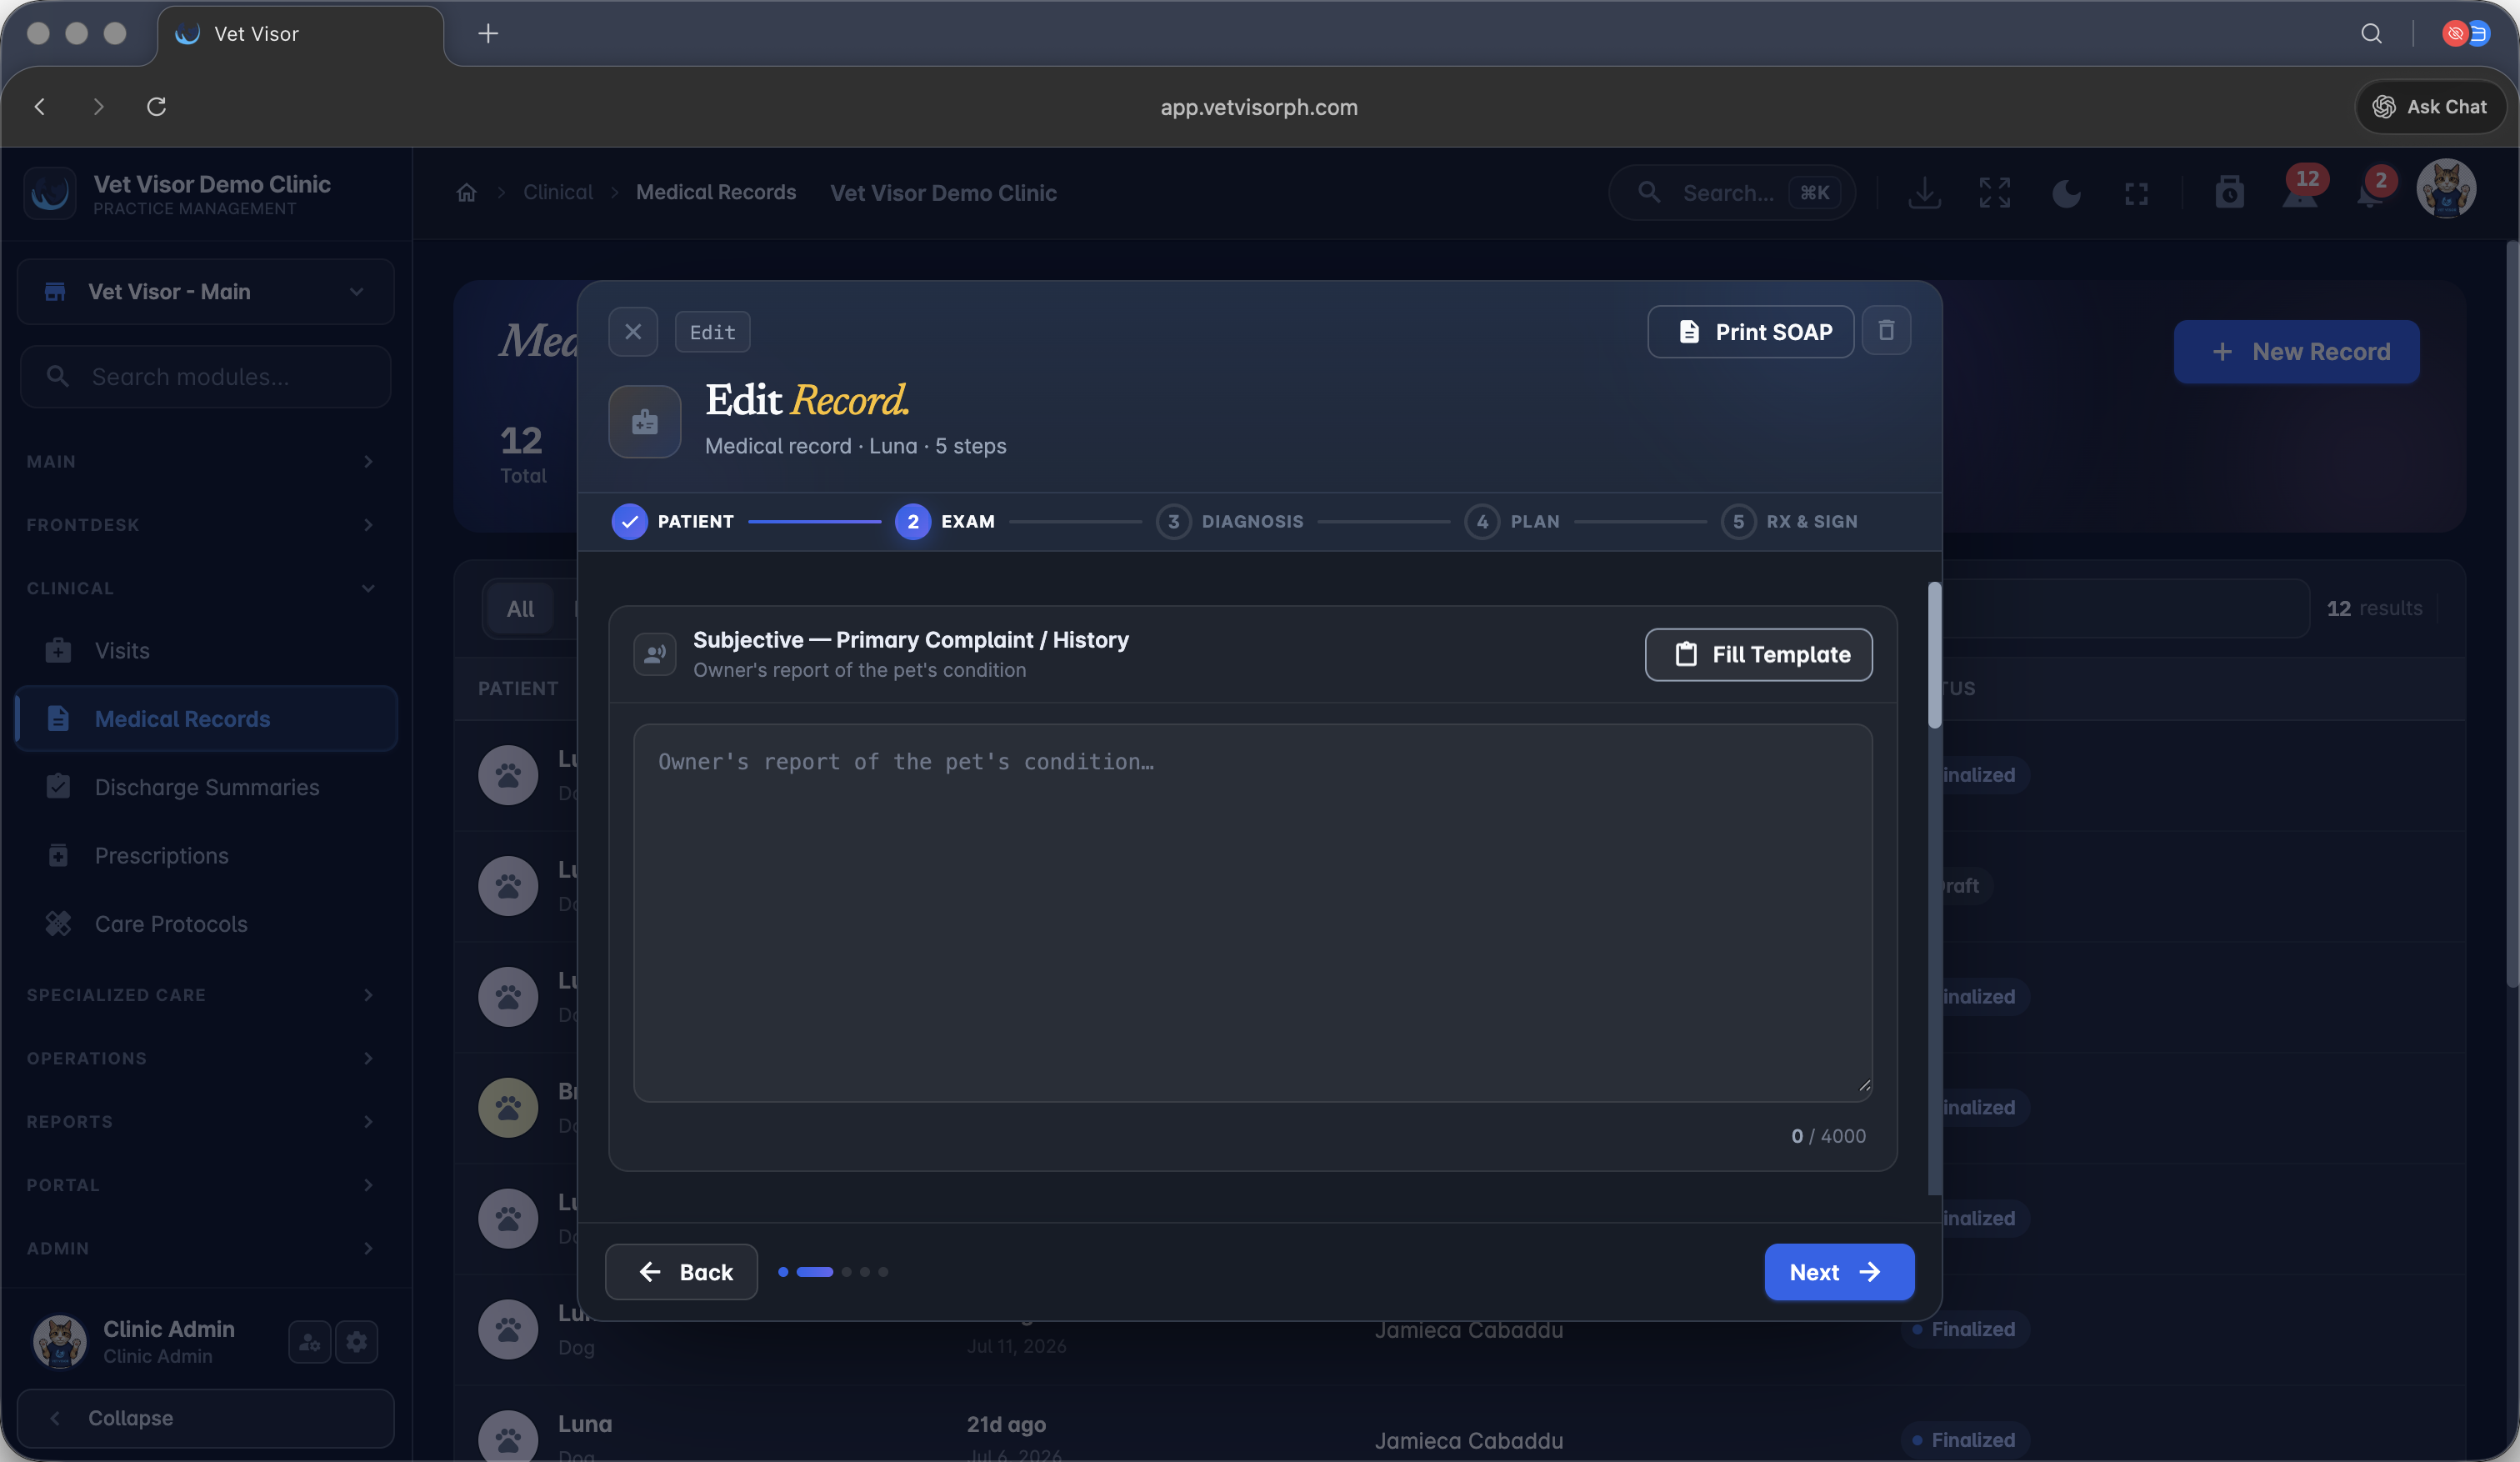Click the browser extension icon at top right
2520x1462 pixels.
2466,34
